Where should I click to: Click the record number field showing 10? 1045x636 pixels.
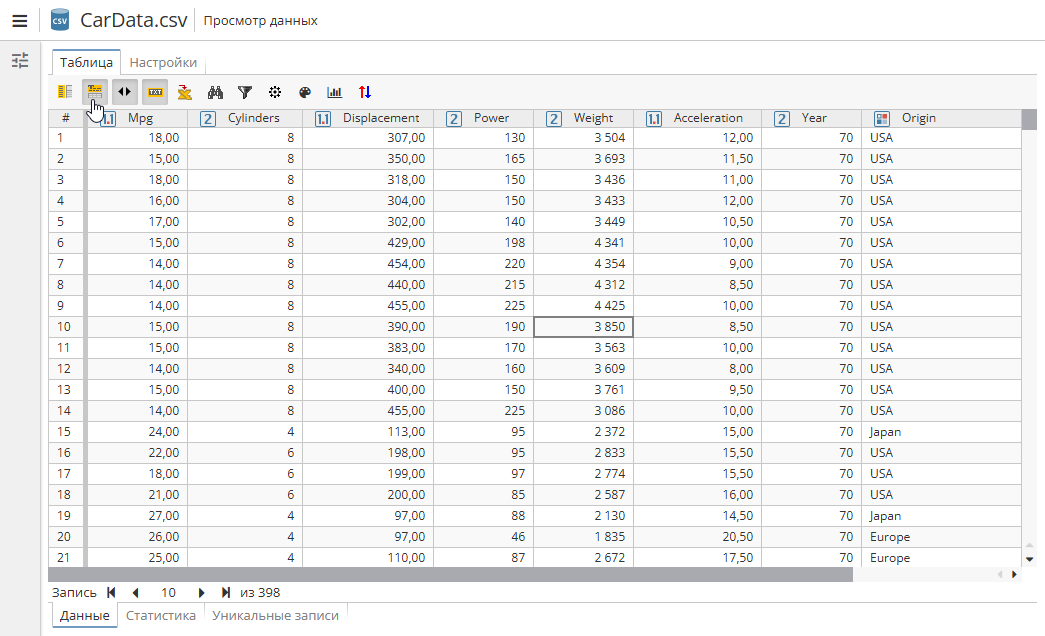[168, 592]
